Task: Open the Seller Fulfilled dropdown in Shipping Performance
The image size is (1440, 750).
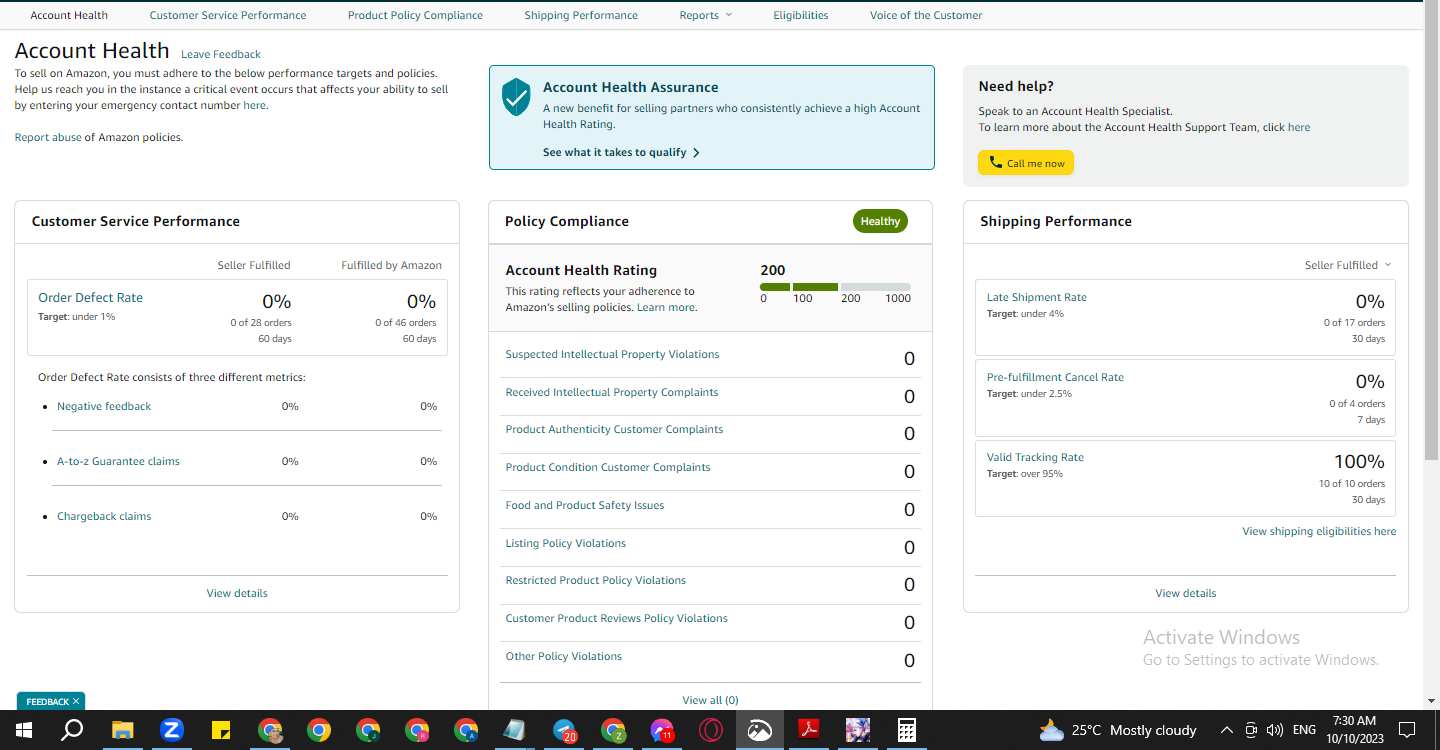Action: point(1348,265)
